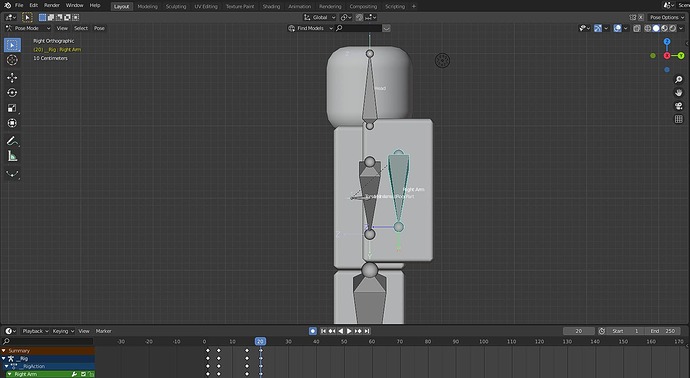Collapse the _Rig channel
The height and width of the screenshot is (378, 690).
point(4,358)
